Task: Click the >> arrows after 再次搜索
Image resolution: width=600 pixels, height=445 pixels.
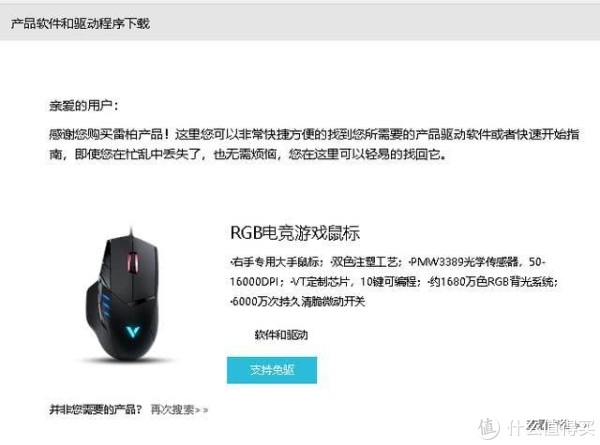Action: (202, 410)
